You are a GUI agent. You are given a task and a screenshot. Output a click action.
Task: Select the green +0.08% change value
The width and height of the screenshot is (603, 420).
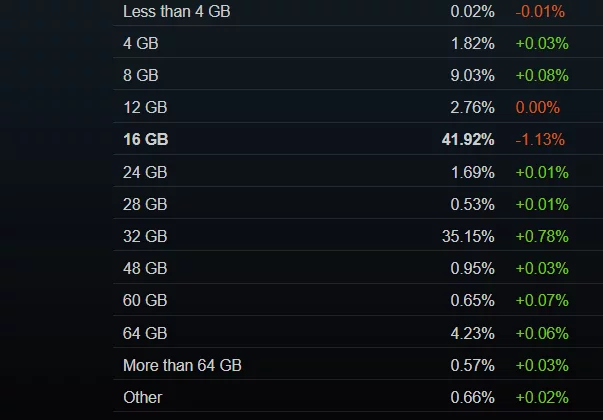point(540,75)
